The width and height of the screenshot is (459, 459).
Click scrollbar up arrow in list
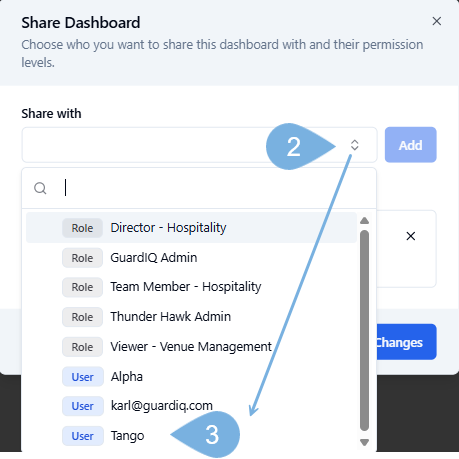point(365,220)
